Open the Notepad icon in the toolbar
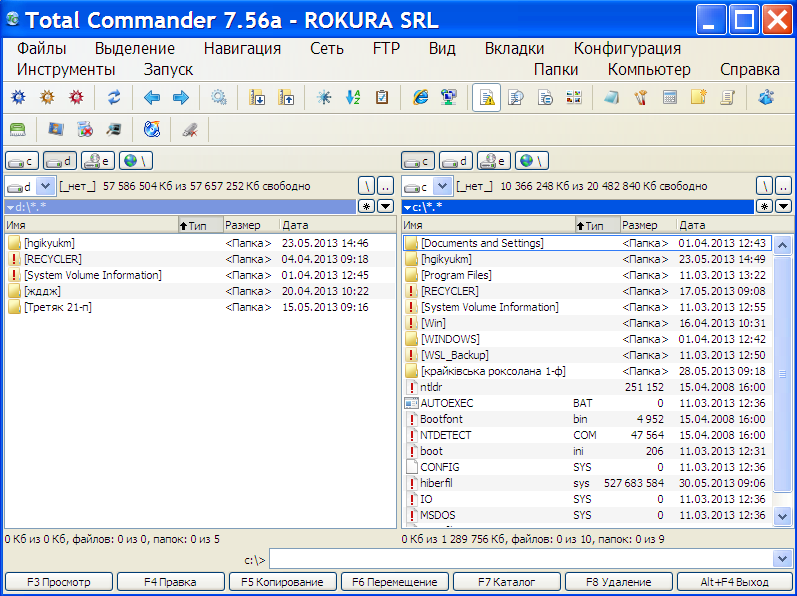Screen dimensions: 797x596 pyautogui.click(x=611, y=97)
